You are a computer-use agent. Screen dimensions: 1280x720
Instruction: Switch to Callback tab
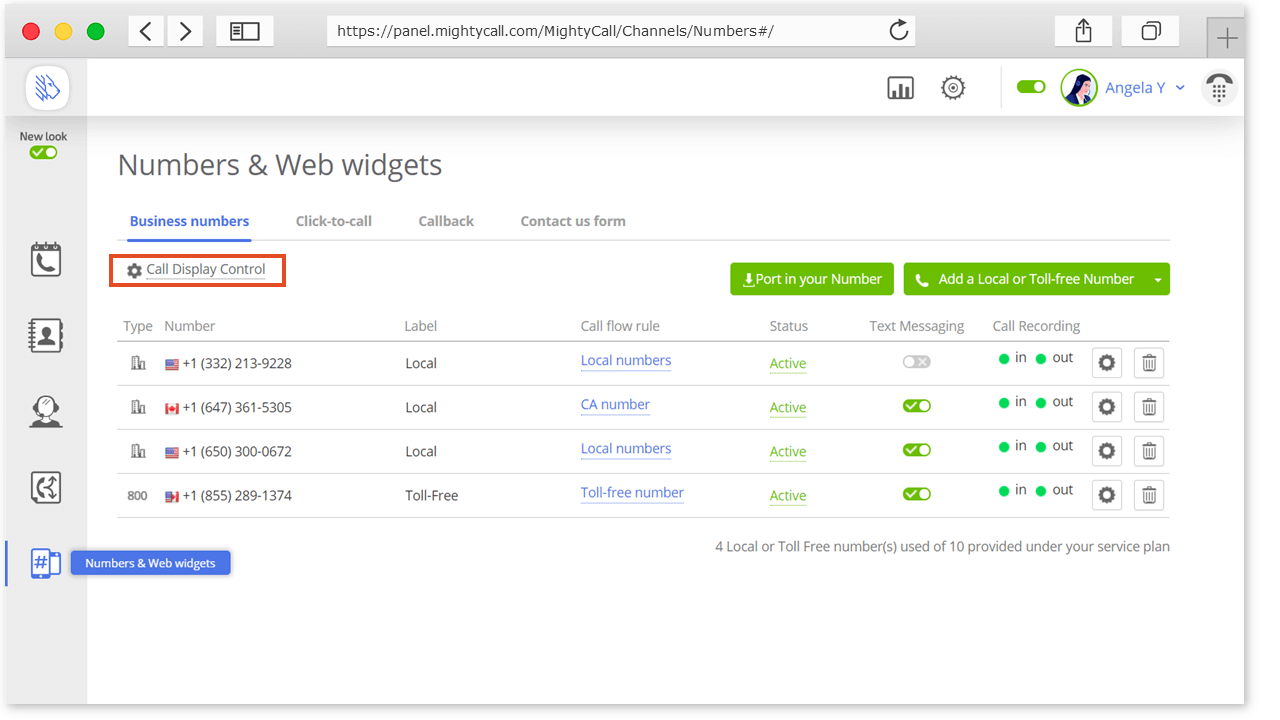coord(446,221)
